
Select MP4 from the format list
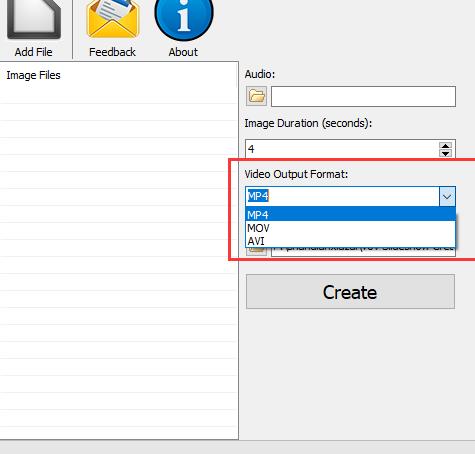tap(350, 215)
